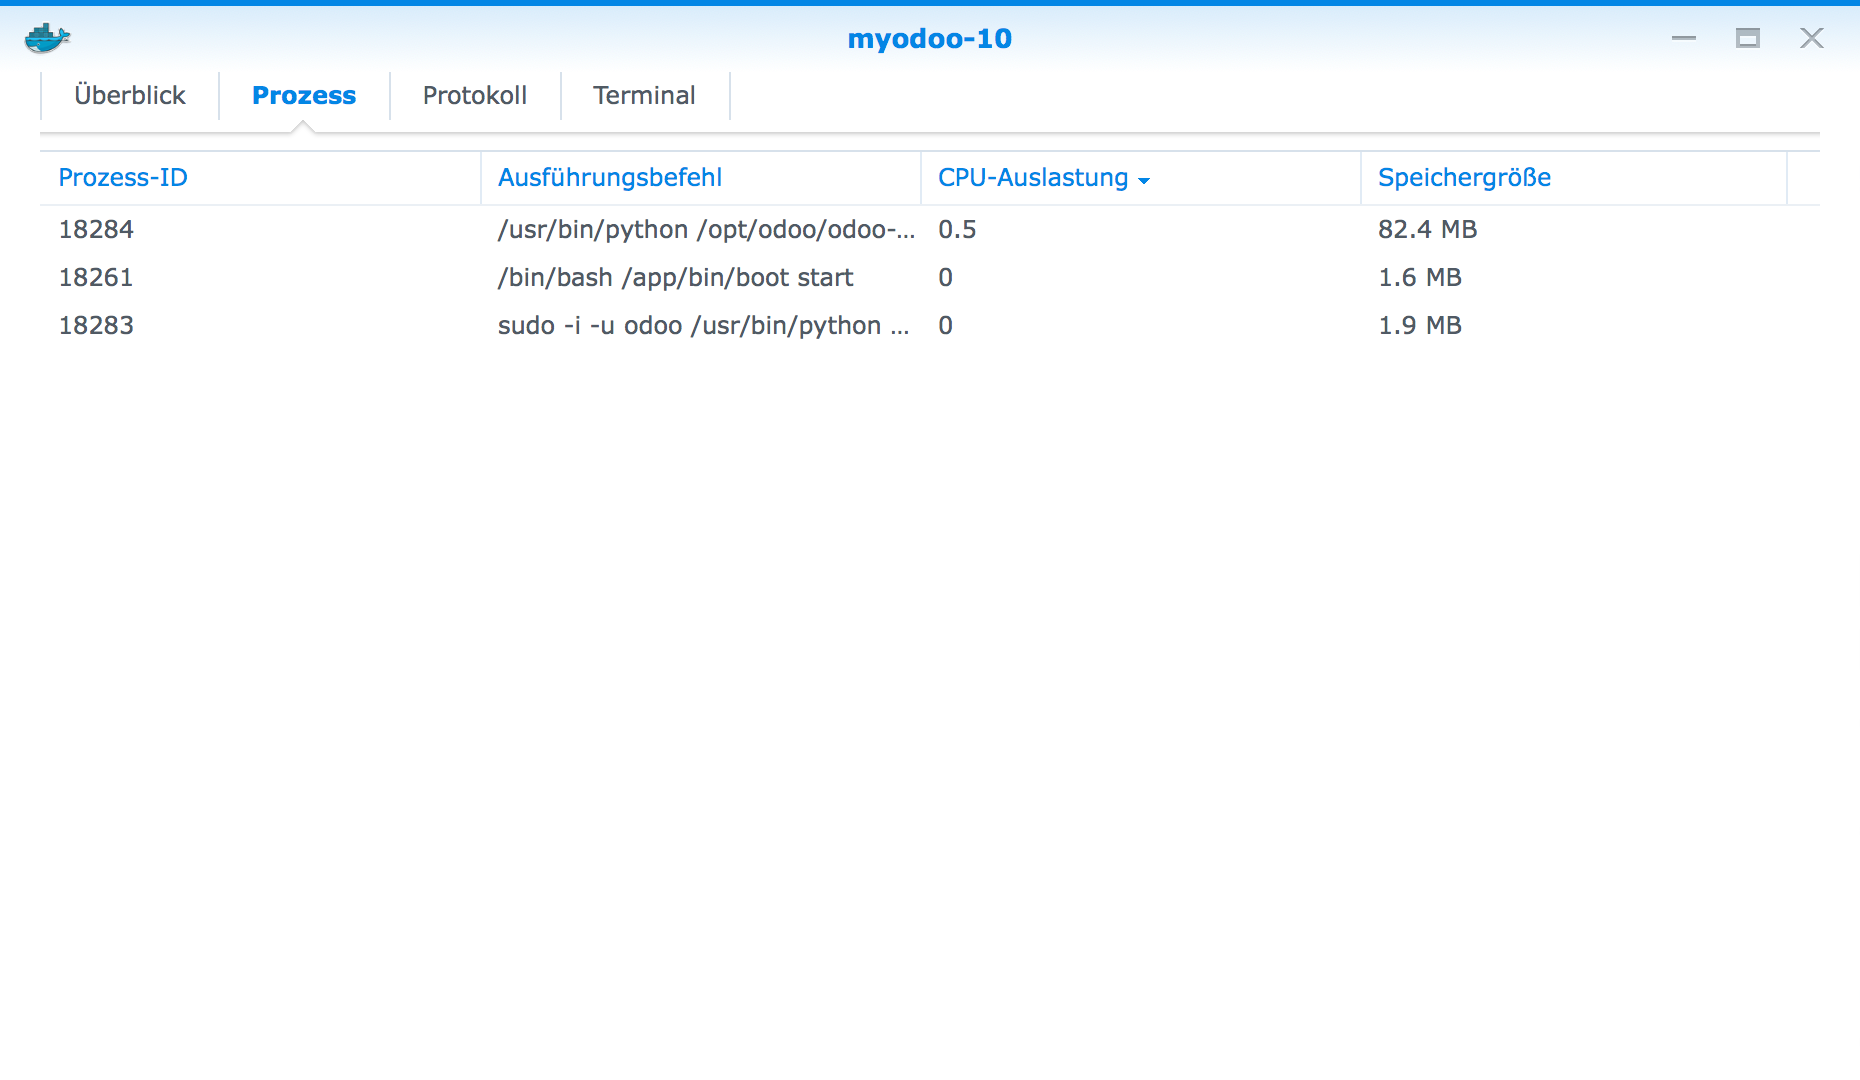Select the active Prozess tab

(x=303, y=95)
